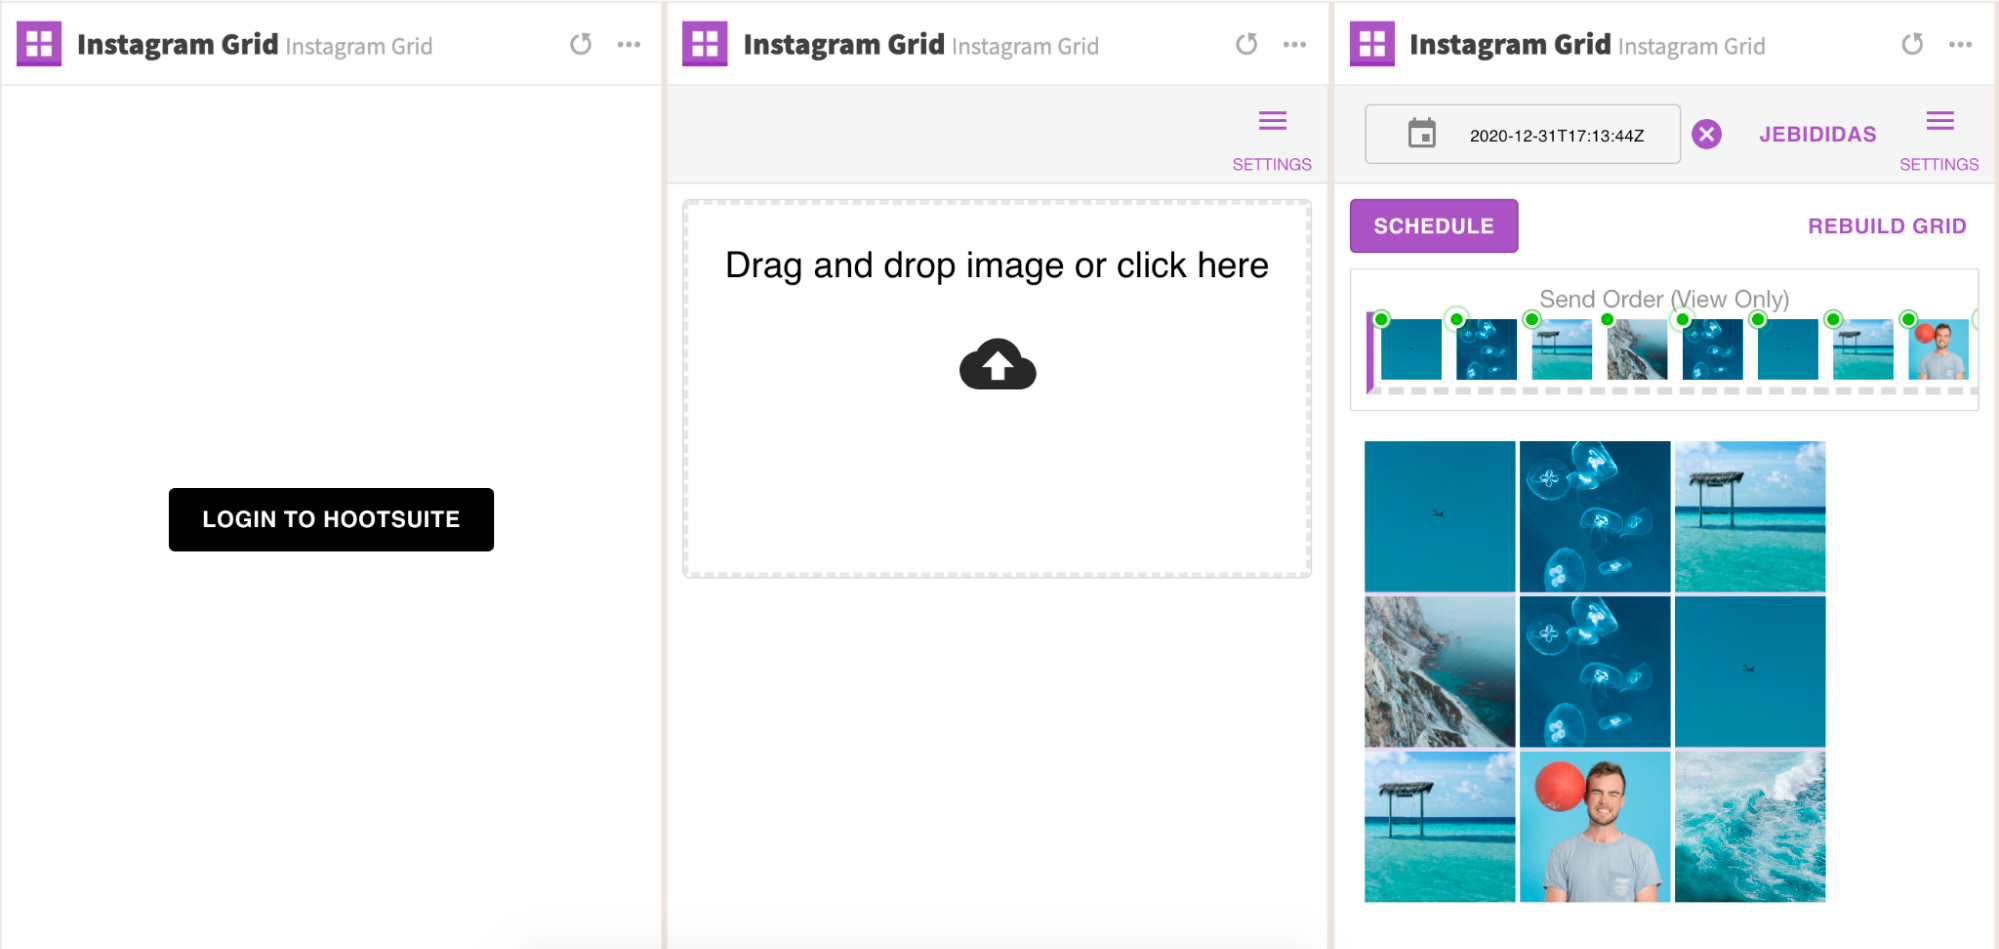The width and height of the screenshot is (1999, 949).
Task: Select second send order thumbnail with jellyfish
Action: point(1486,349)
